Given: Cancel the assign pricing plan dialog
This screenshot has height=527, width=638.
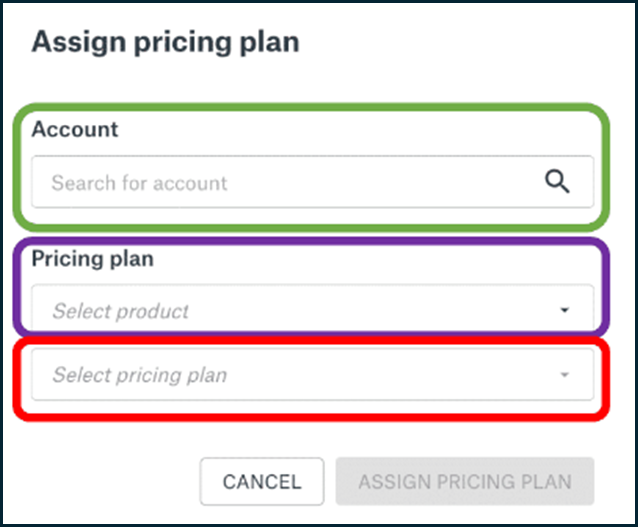Looking at the screenshot, I should (x=262, y=481).
